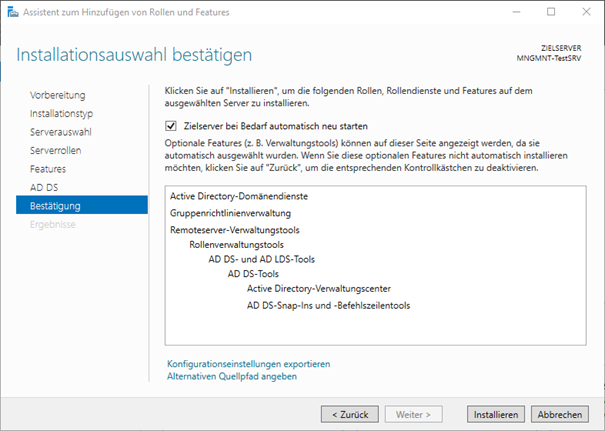The width and height of the screenshot is (605, 431).
Task: Select the Bestätigung step in sidebar
Action: click(55, 206)
